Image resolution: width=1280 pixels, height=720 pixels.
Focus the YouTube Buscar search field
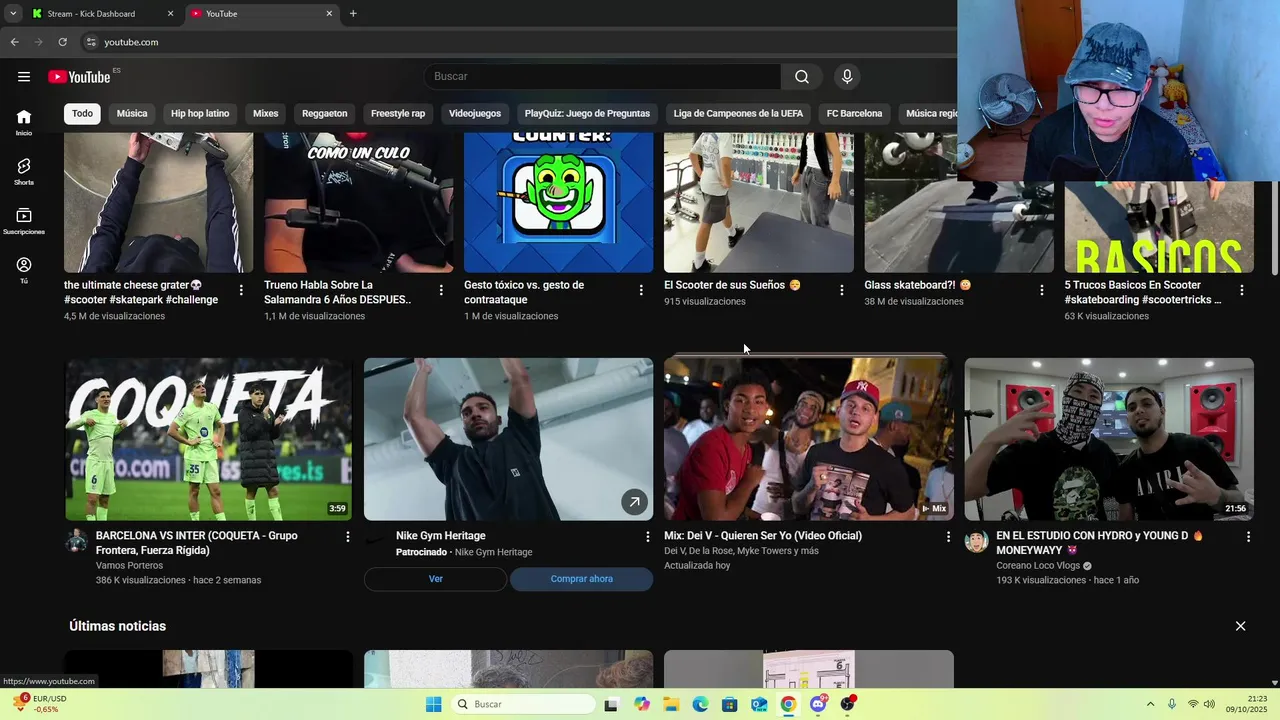pyautogui.click(x=602, y=77)
